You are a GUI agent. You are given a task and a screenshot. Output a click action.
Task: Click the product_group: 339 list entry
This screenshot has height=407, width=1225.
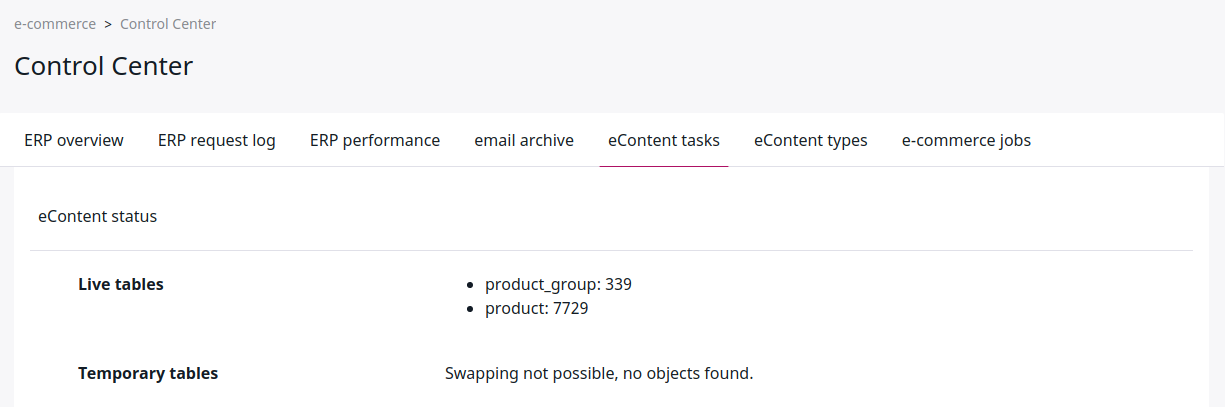coord(558,284)
